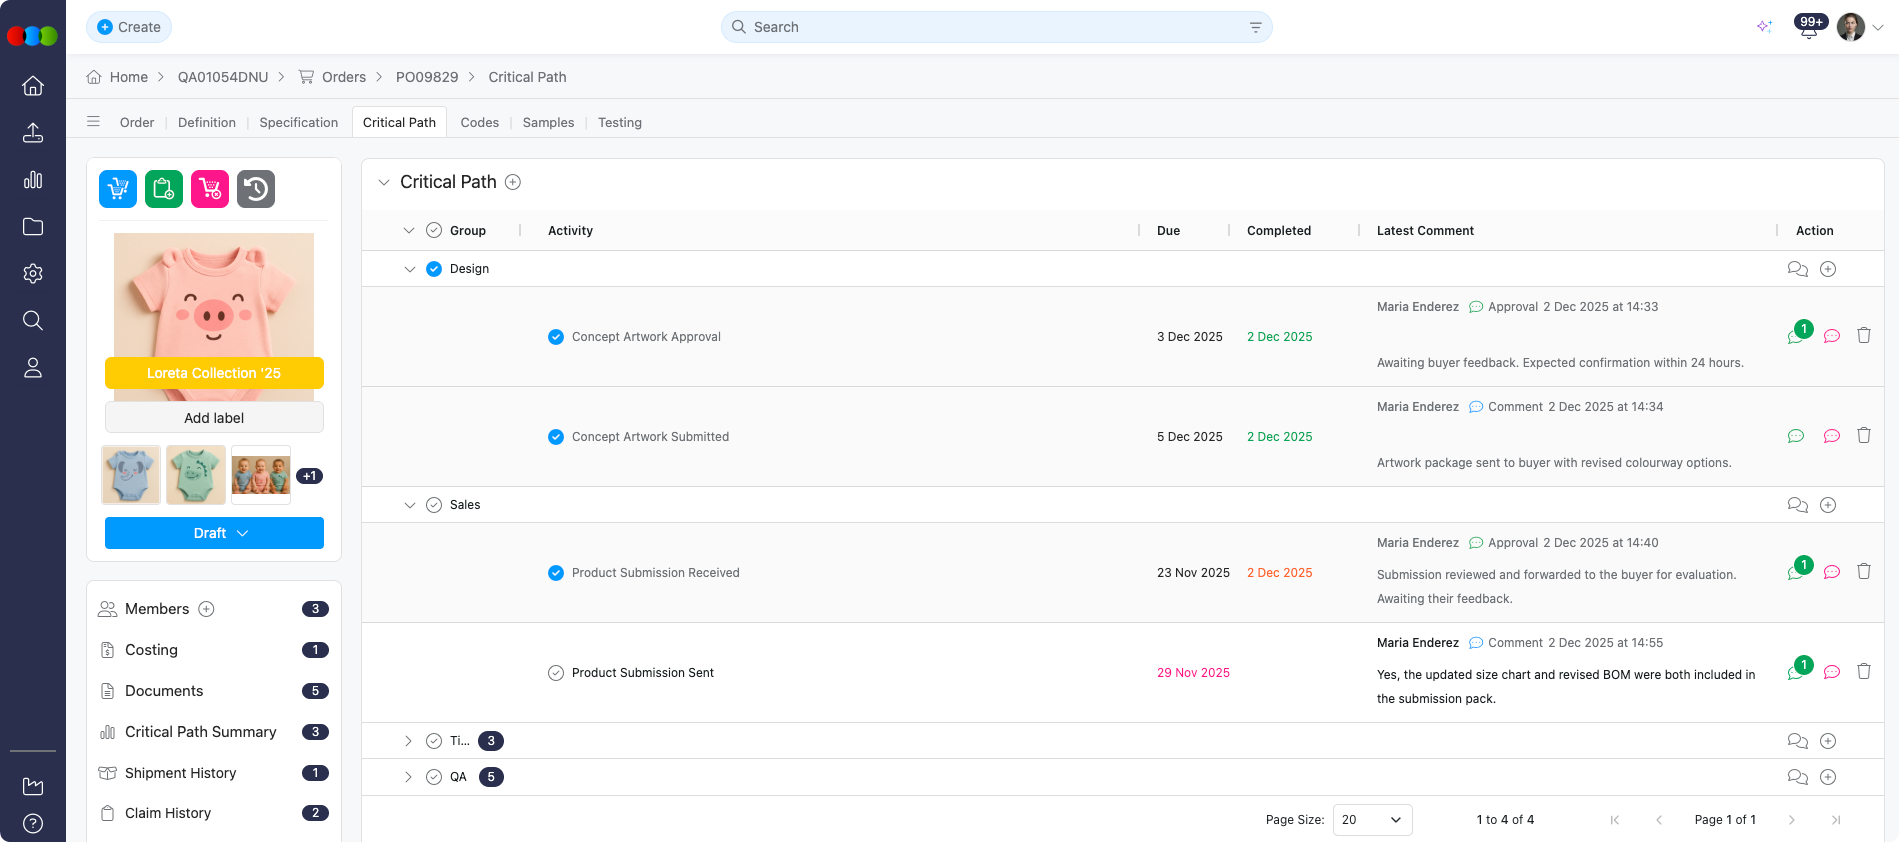Add a member with the plus icon
This screenshot has width=1899, height=842.
(207, 609)
